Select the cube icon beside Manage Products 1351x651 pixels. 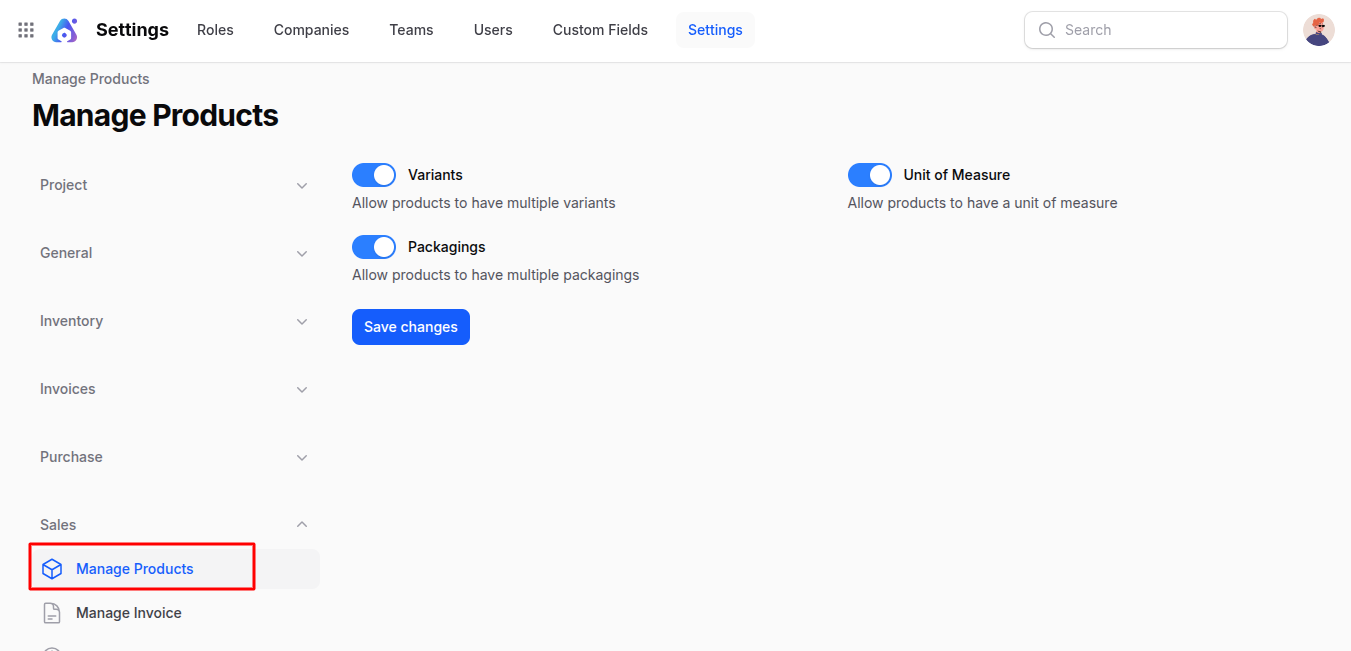click(x=52, y=568)
